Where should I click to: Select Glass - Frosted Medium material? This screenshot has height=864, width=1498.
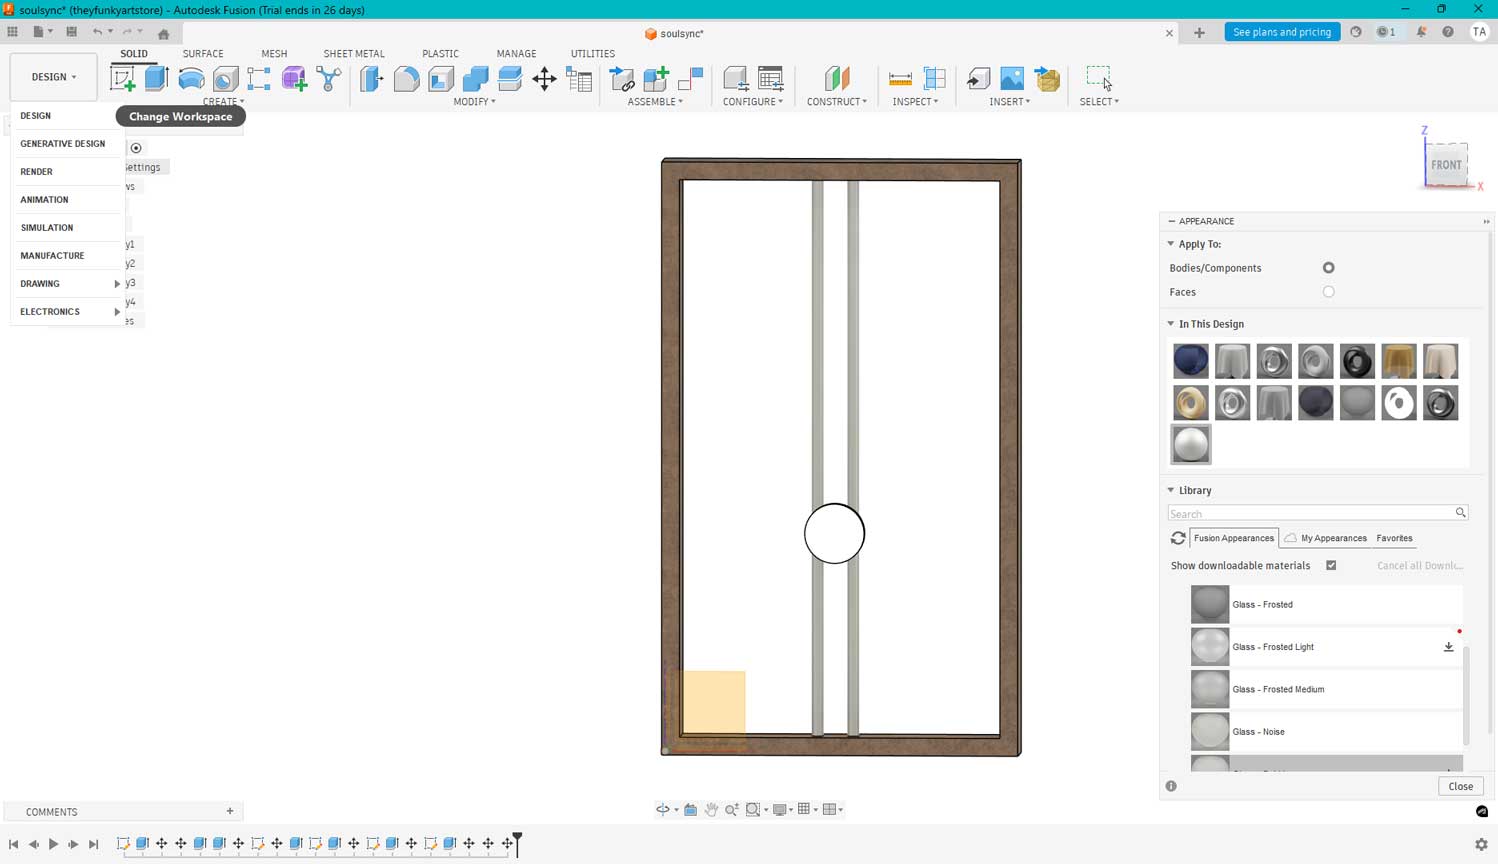coord(1326,690)
